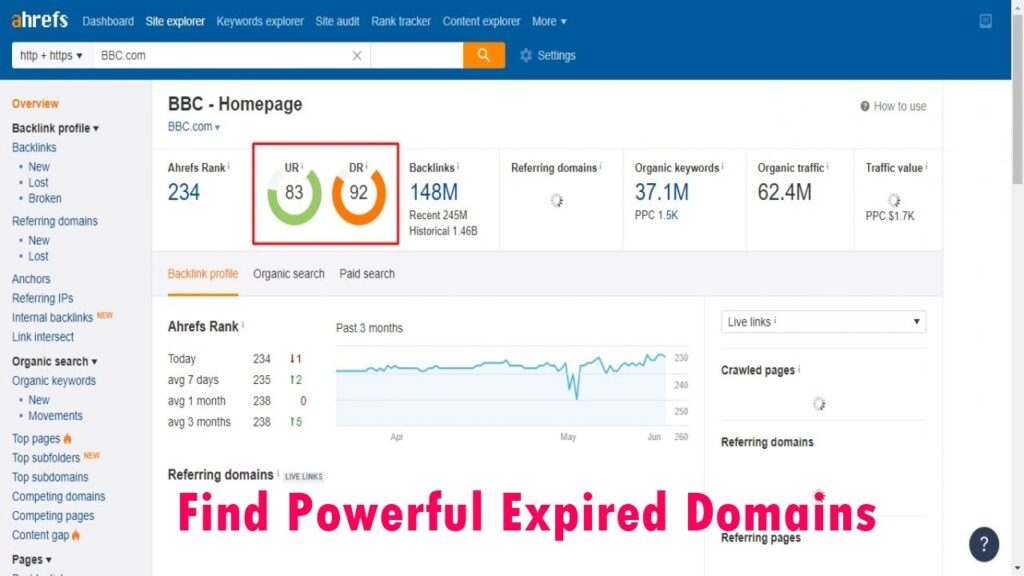
Task: Click info icon beside Ahrefs Rank metric
Action: coord(229,167)
